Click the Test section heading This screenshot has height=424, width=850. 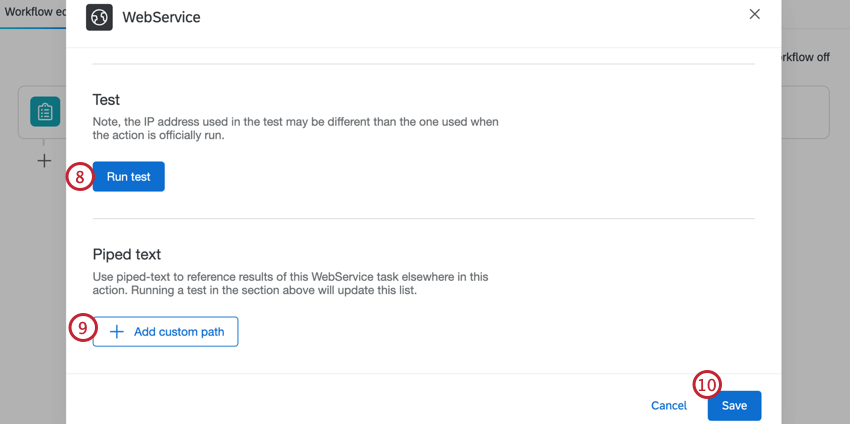pyautogui.click(x=106, y=100)
